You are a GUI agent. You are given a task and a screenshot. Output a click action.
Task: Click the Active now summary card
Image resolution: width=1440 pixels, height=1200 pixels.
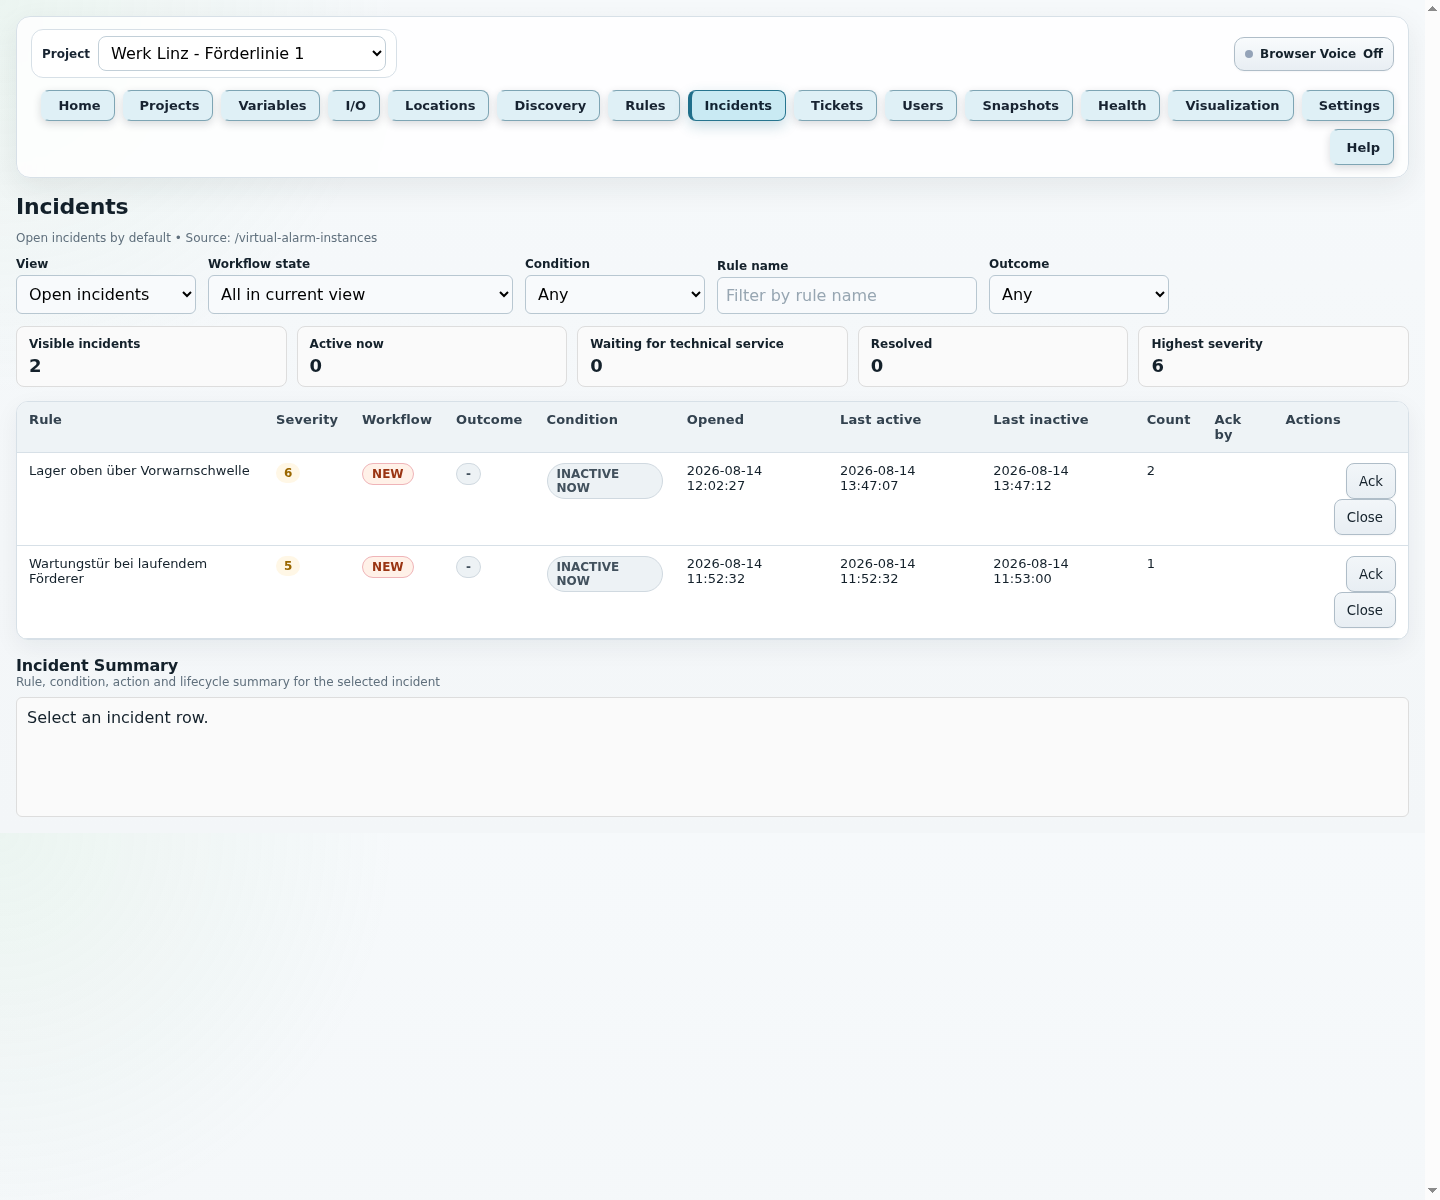pos(432,356)
